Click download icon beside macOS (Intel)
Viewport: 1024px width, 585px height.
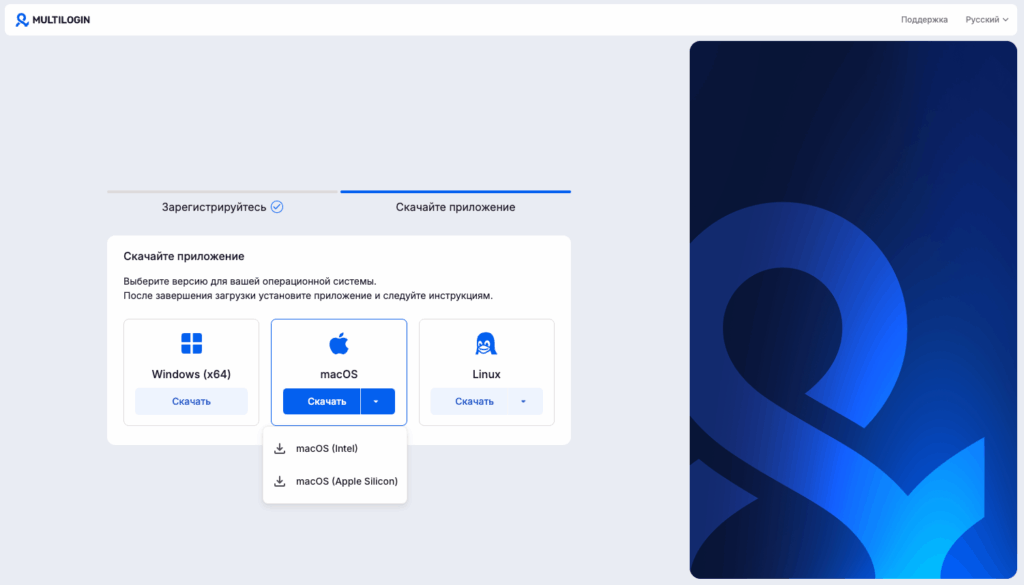(x=280, y=449)
